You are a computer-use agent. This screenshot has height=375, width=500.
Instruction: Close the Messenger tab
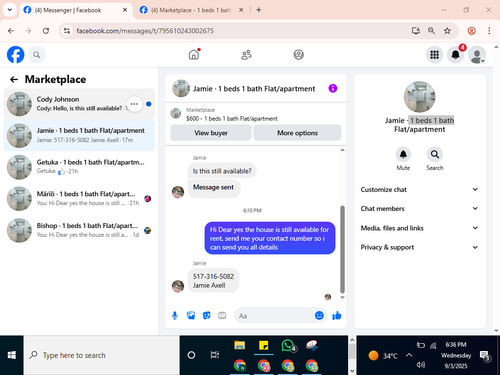point(125,10)
